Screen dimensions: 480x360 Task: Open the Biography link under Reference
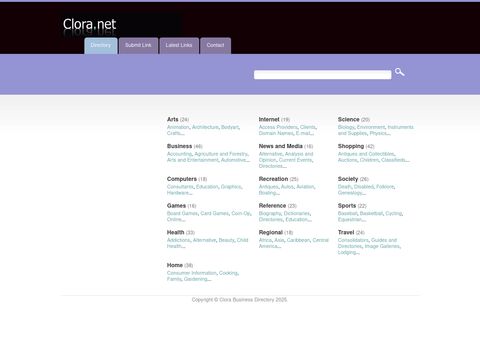[x=270, y=213]
